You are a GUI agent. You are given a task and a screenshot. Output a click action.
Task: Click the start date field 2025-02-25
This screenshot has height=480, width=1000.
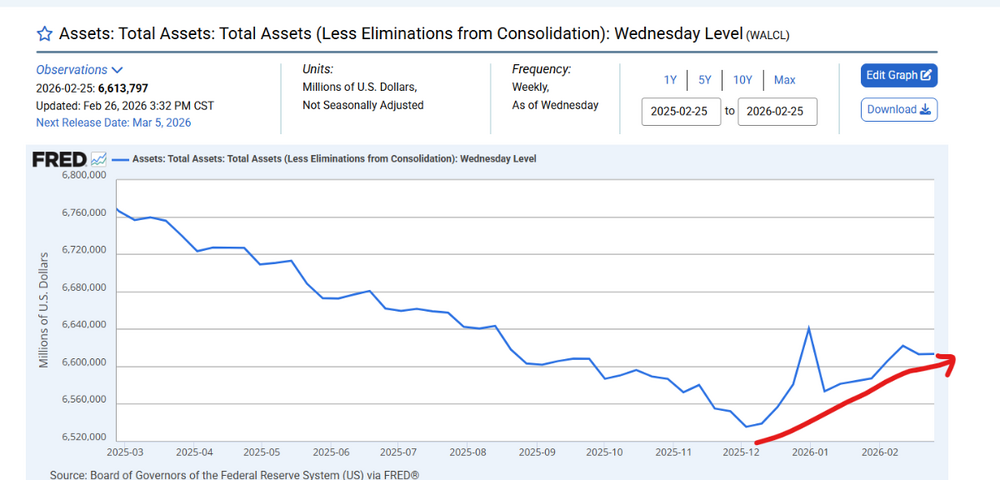pyautogui.click(x=680, y=112)
